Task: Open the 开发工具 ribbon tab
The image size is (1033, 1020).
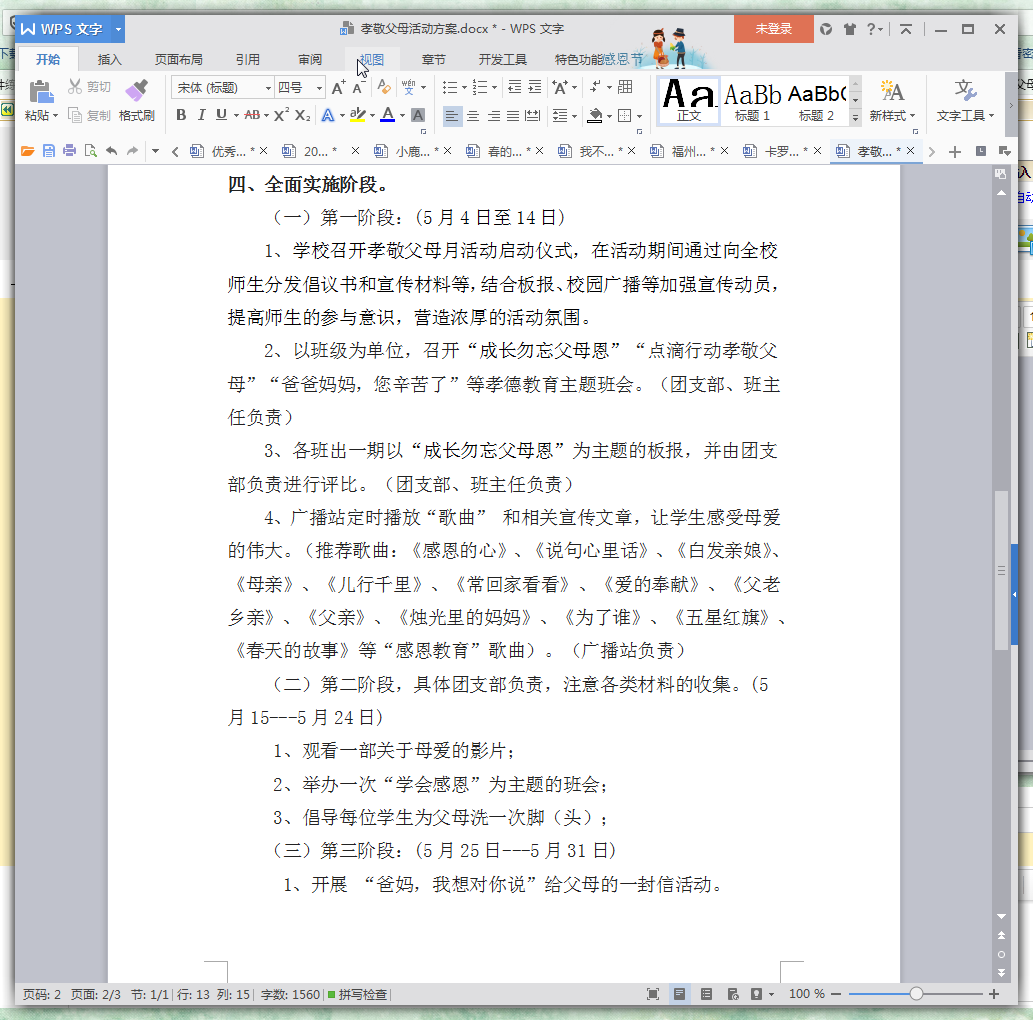Action: click(503, 59)
